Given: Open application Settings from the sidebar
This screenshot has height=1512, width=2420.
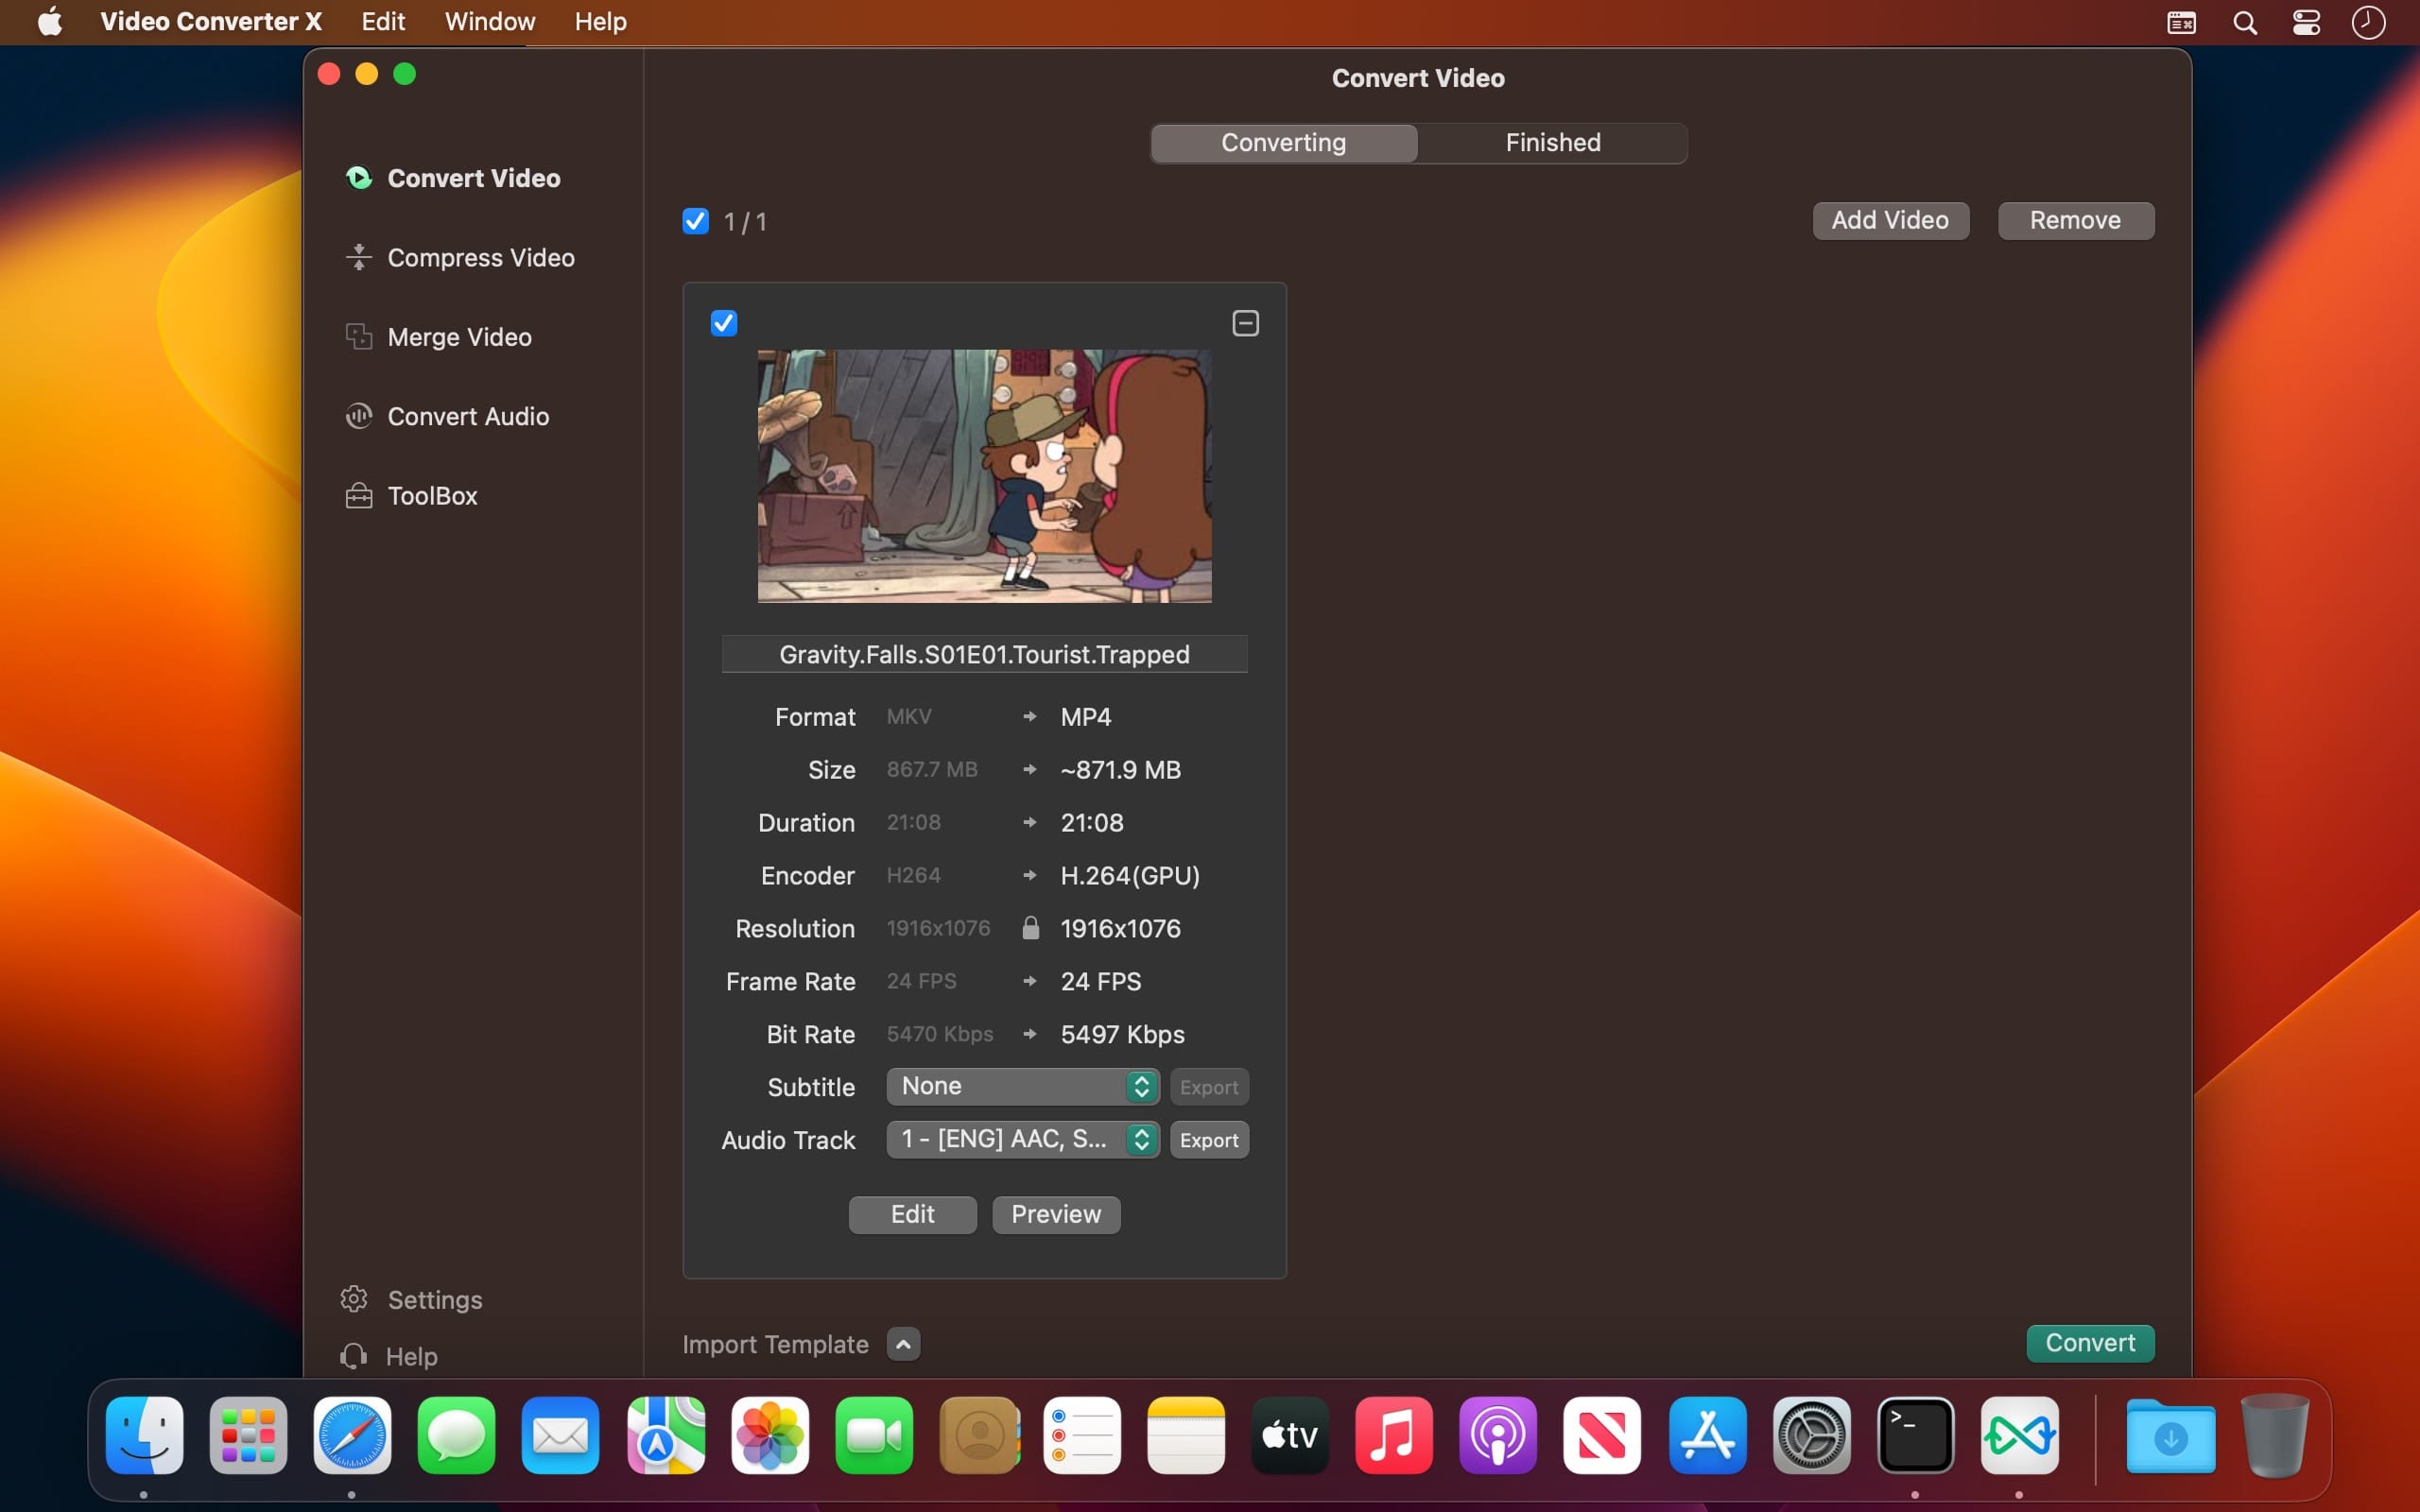Looking at the screenshot, I should 435,1299.
